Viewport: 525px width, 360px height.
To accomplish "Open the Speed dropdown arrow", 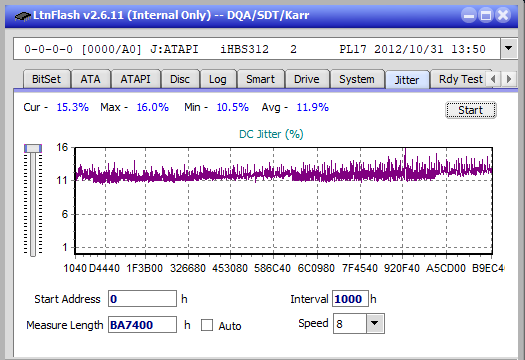I will [375, 323].
